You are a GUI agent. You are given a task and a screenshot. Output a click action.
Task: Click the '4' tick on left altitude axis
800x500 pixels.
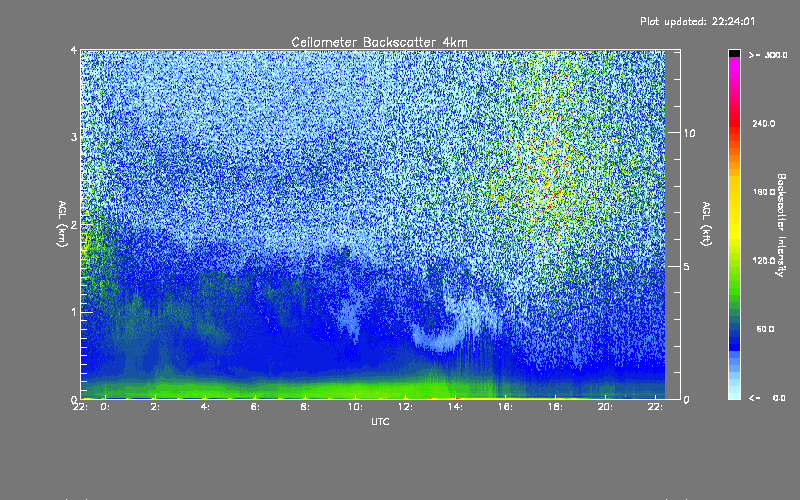74,50
